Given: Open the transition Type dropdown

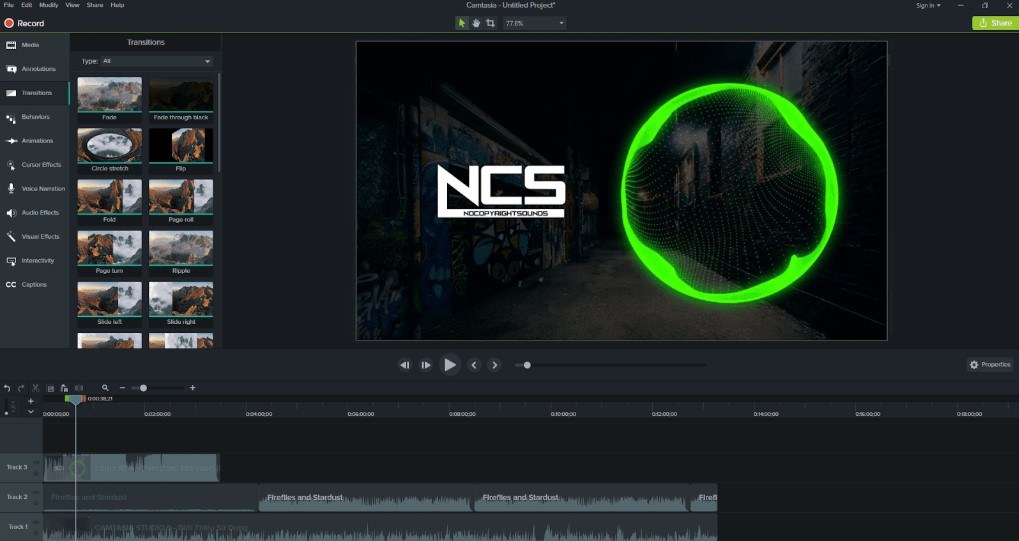Looking at the screenshot, I should (x=156, y=61).
